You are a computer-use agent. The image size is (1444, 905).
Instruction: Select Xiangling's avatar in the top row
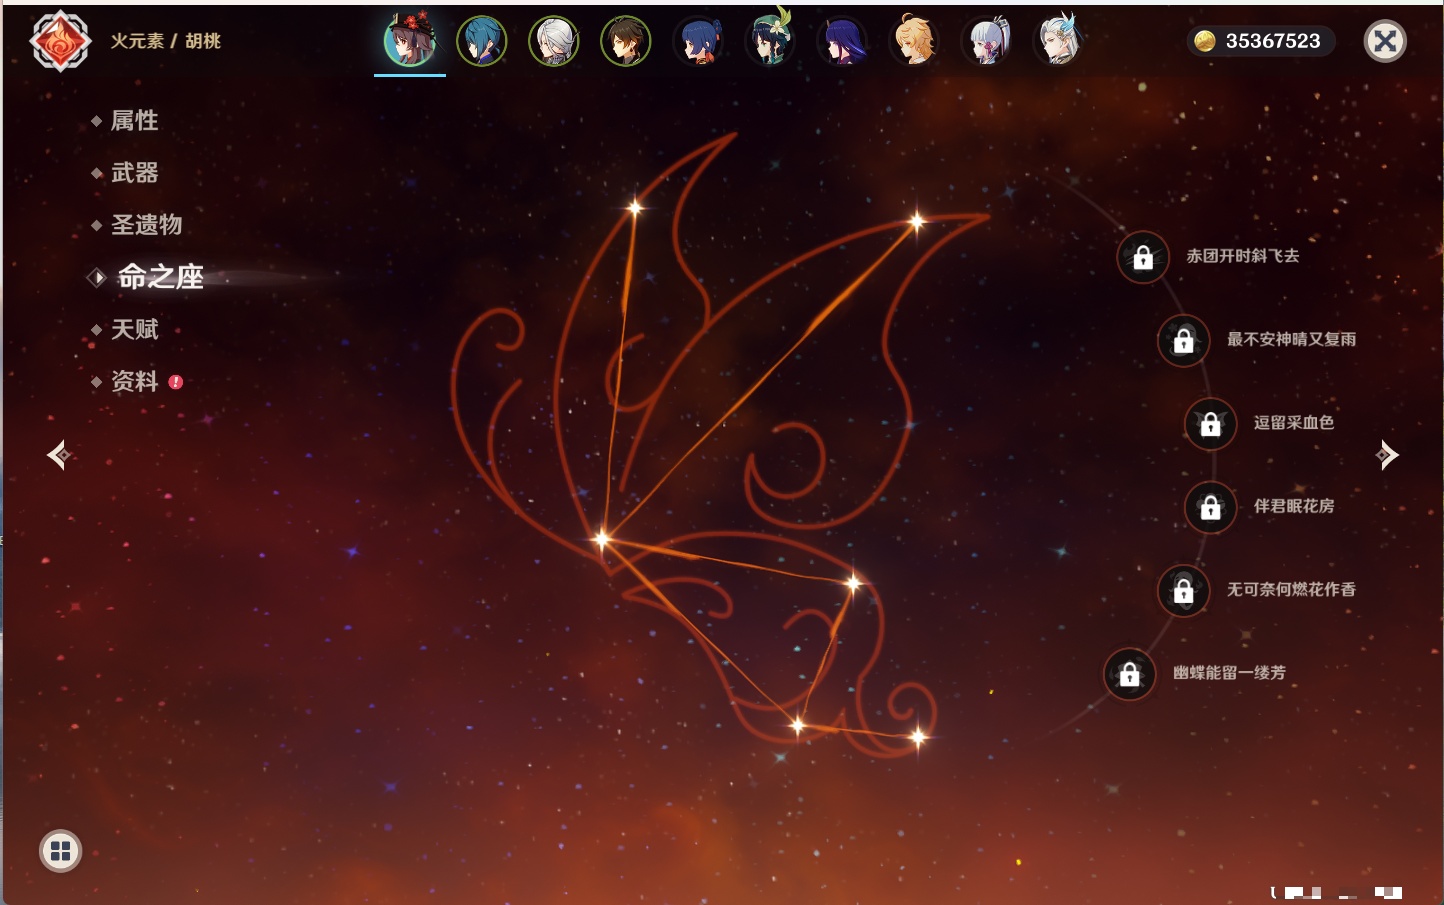tap(698, 41)
